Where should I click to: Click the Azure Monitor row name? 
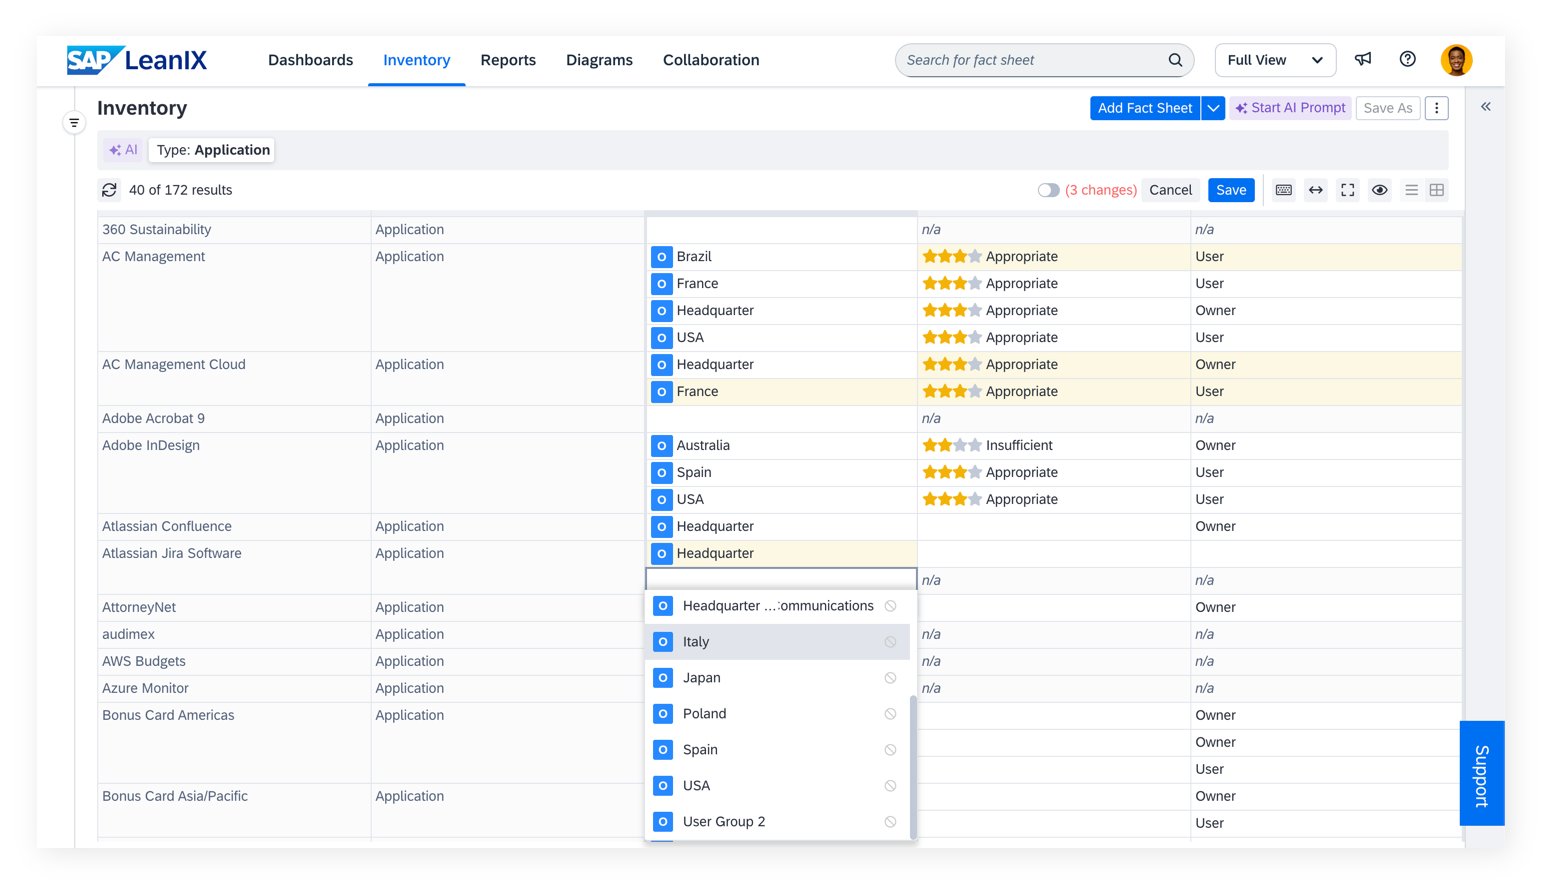[x=145, y=689]
